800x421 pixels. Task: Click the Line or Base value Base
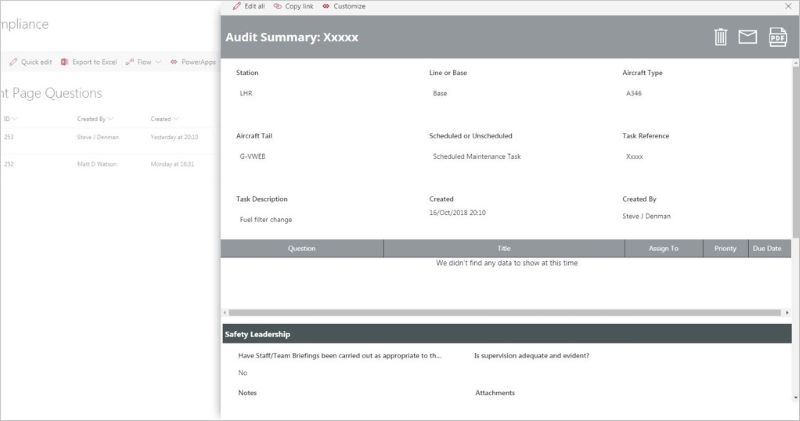click(x=440, y=93)
